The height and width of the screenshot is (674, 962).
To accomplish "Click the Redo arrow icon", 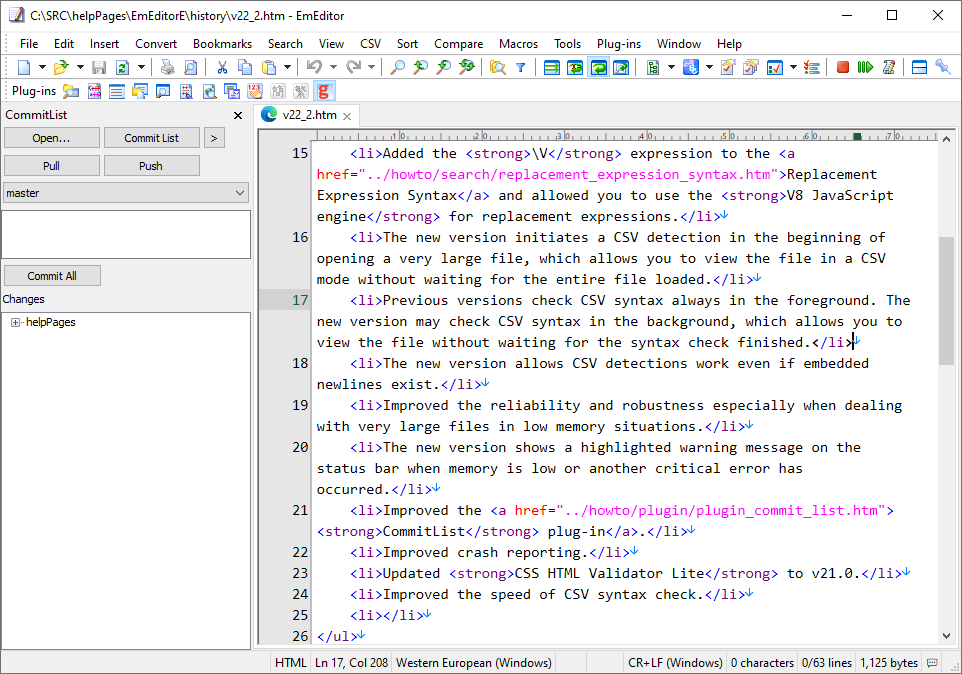I will (x=353, y=67).
